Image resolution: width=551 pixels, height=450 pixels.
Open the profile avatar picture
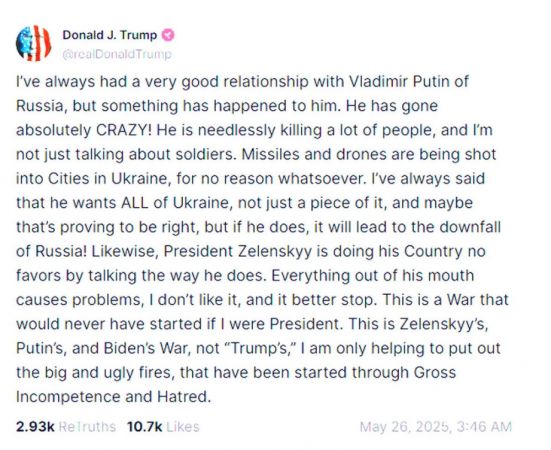coord(34,44)
